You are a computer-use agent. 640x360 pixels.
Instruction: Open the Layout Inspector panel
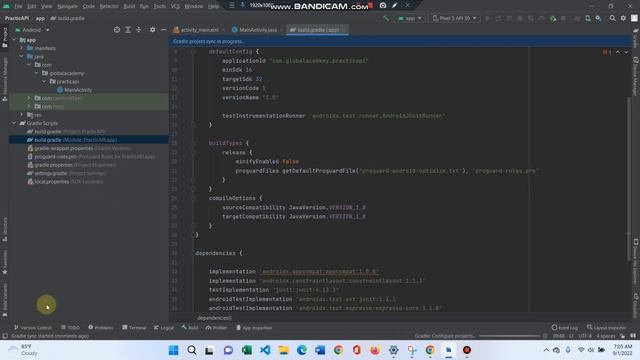click(x=607, y=328)
